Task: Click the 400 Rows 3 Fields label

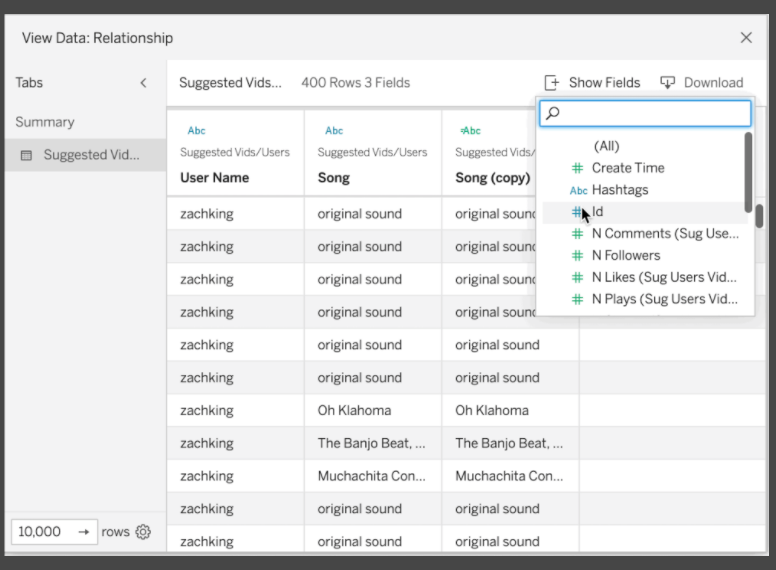Action: click(356, 83)
